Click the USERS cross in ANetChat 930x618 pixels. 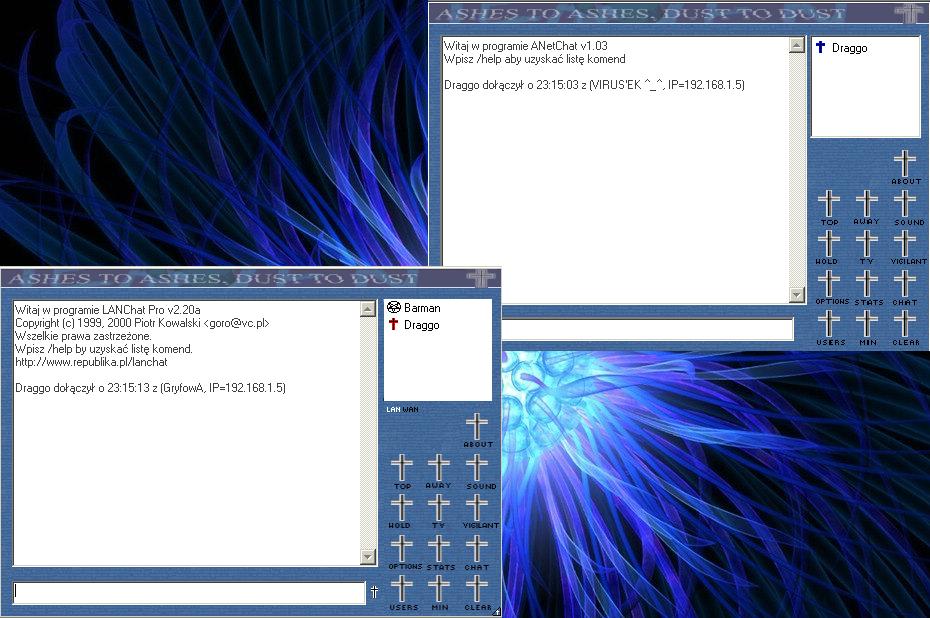tap(829, 324)
